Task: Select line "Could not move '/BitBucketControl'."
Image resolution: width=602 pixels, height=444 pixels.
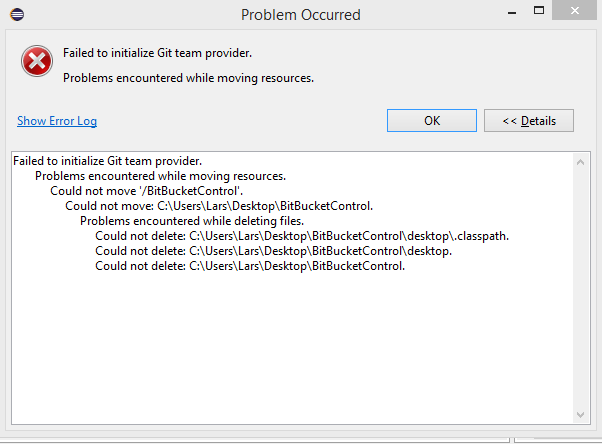Action: point(147,191)
